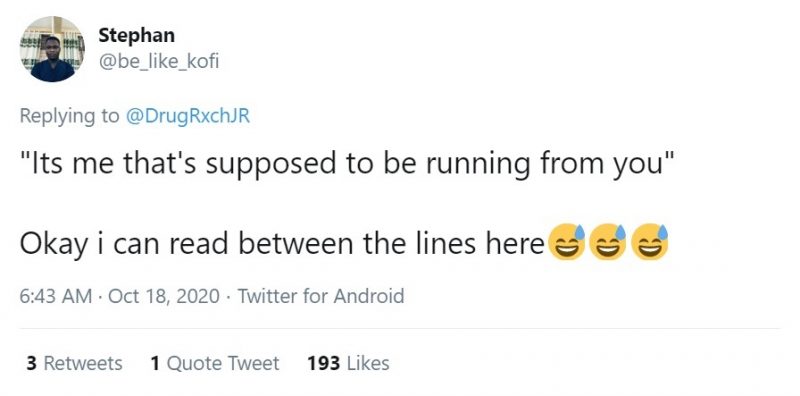The width and height of the screenshot is (800, 396).
Task: Open the @be_like_kofi handle
Action: [158, 62]
